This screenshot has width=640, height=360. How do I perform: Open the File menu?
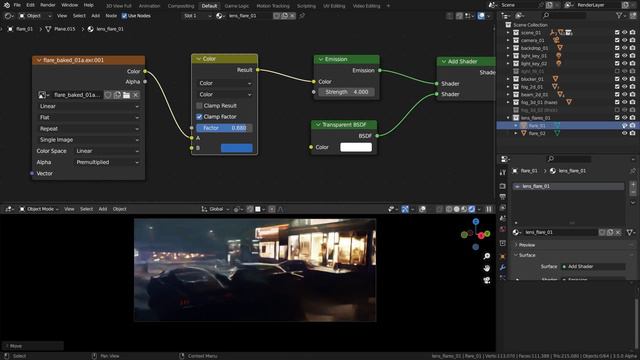[17, 5]
